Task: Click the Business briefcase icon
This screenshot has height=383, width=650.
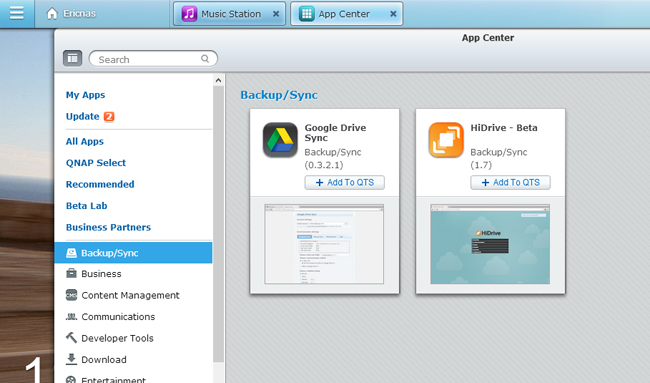Action: point(71,274)
